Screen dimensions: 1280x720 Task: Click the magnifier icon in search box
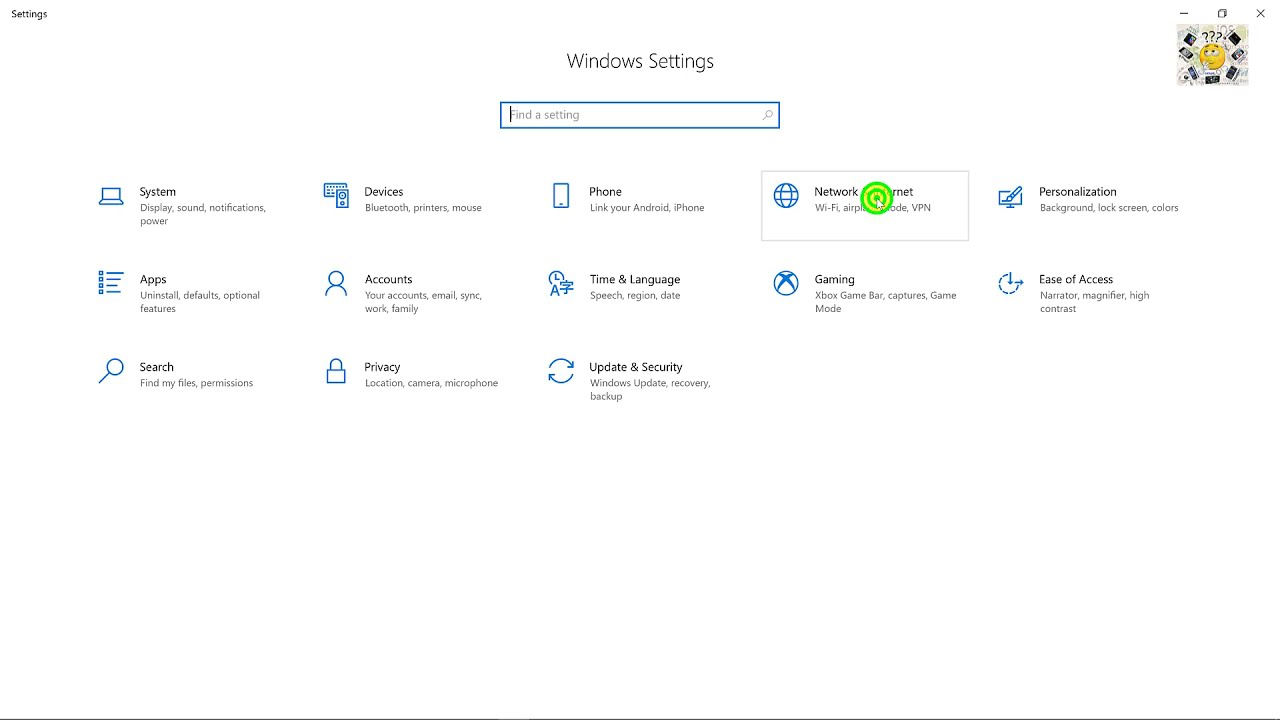[x=767, y=115]
